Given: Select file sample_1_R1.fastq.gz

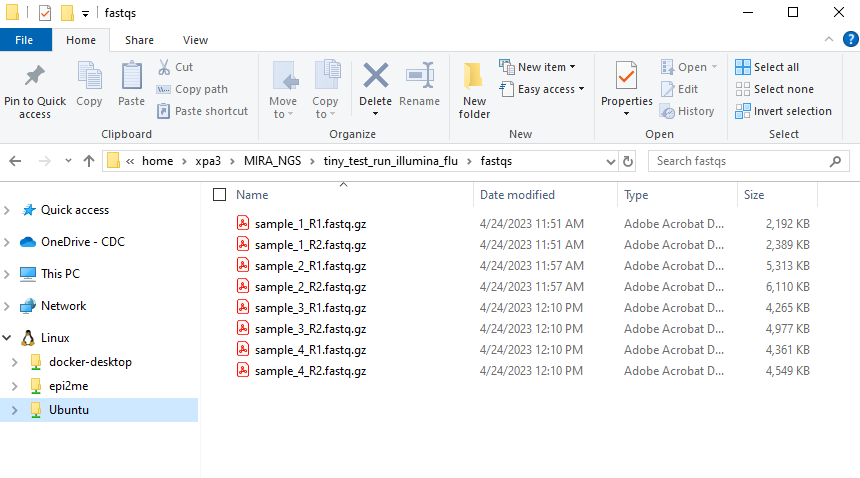Looking at the screenshot, I should (310, 224).
